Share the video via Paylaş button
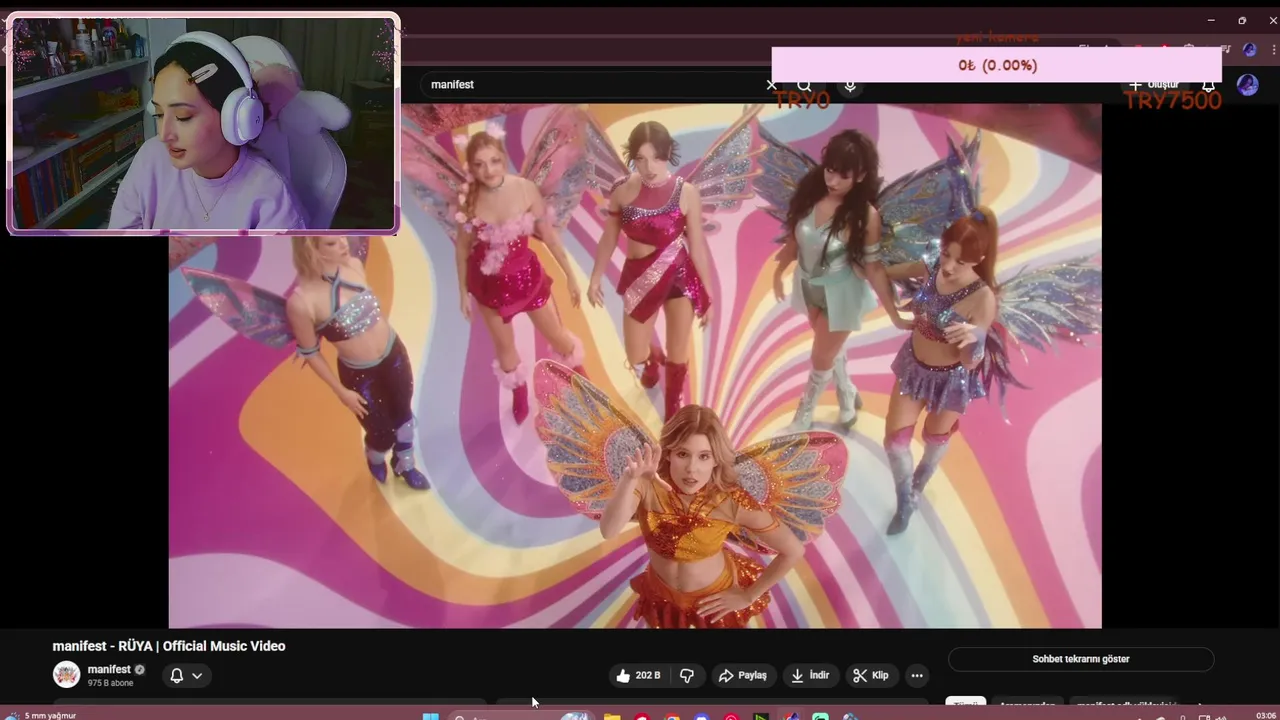 742,676
